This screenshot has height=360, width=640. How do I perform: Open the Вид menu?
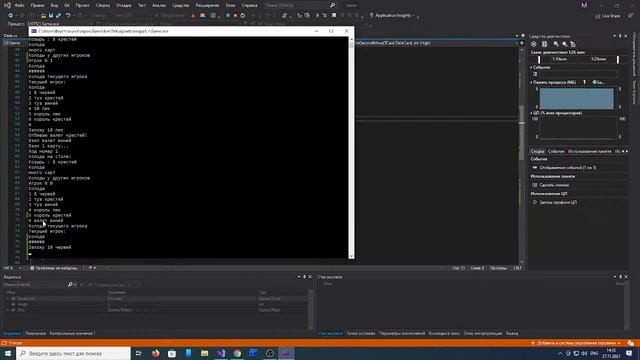54,5
